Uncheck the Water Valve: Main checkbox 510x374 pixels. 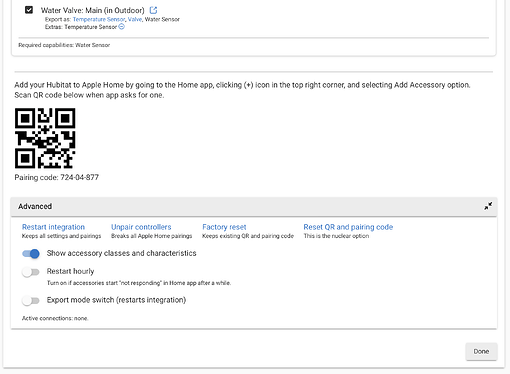click(x=29, y=10)
